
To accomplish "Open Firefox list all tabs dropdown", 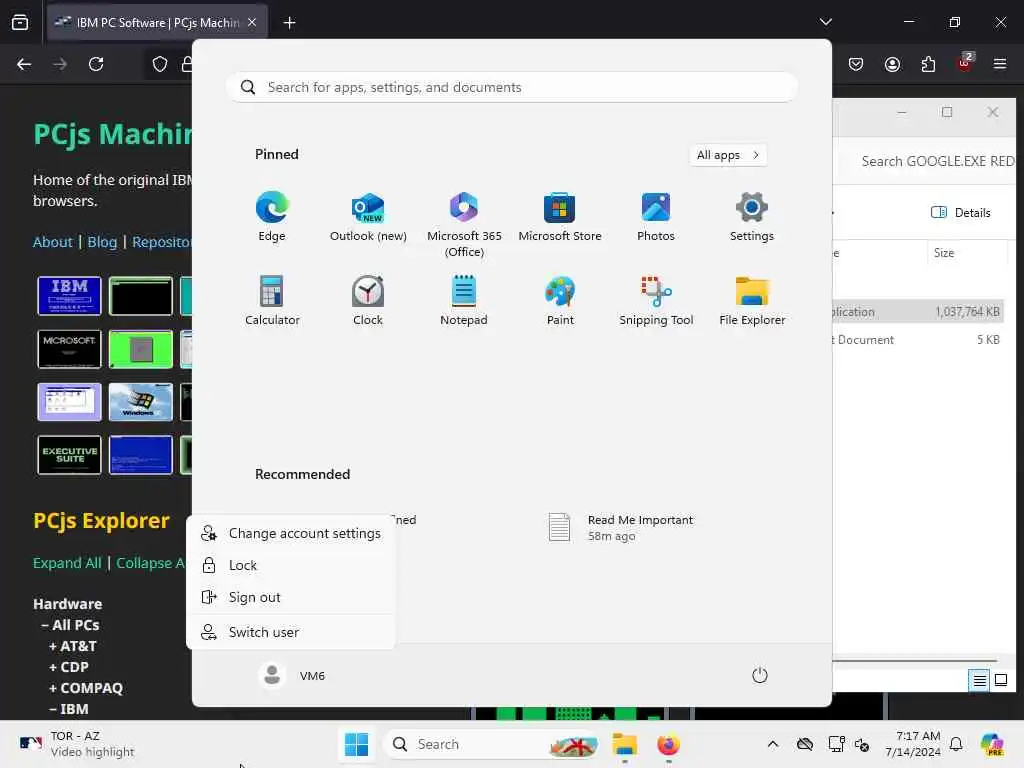I will coord(825,22).
